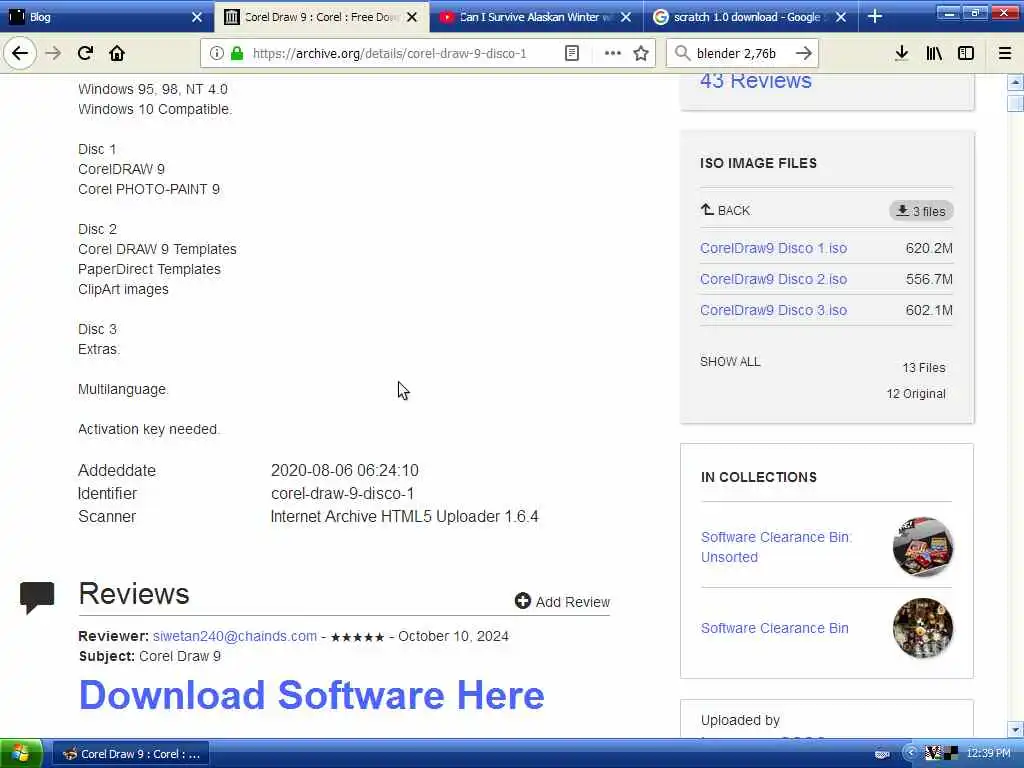1024x768 pixels.
Task: Click the Download Software Here link
Action: [x=312, y=695]
